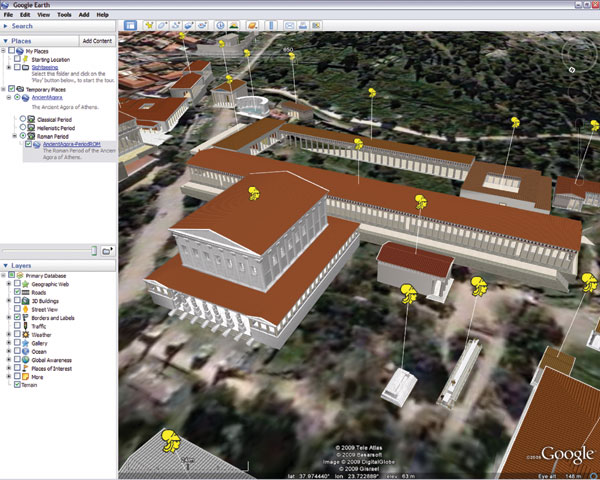The width and height of the screenshot is (600, 480).
Task: Select the Add Path tool
Action: pyautogui.click(x=176, y=23)
